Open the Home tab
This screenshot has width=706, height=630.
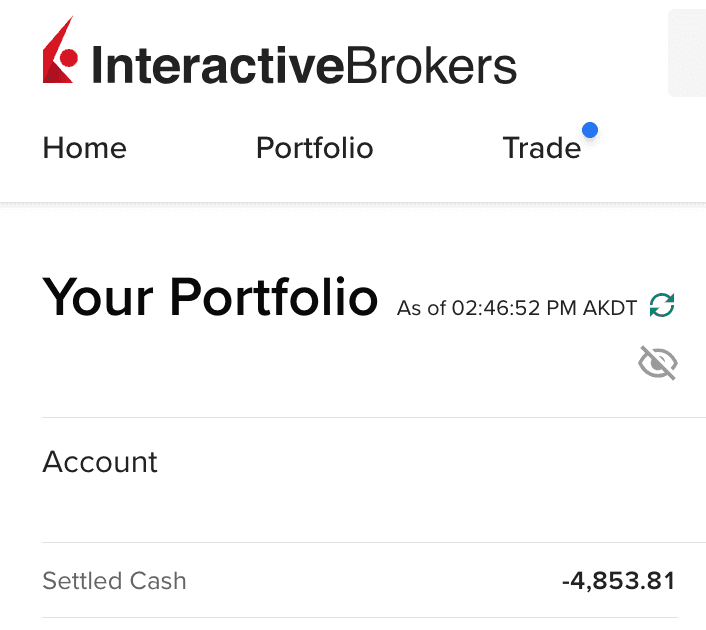(x=84, y=148)
